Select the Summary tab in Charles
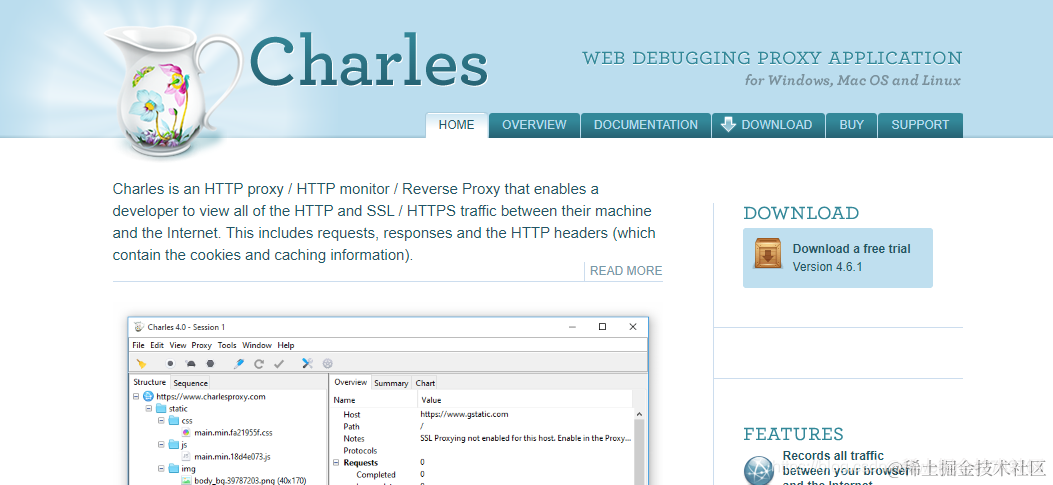 (x=391, y=383)
